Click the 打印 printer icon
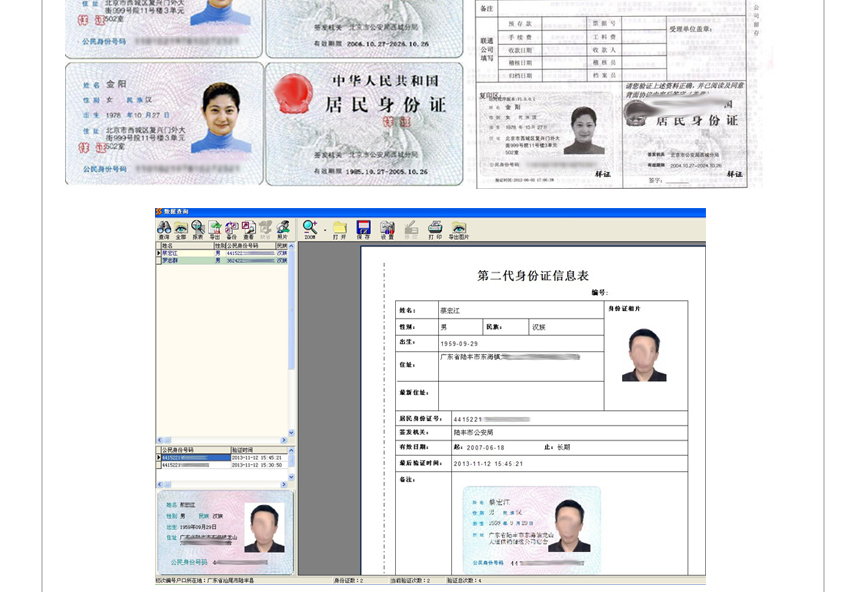Viewport: 850px width, 600px height. [435, 229]
